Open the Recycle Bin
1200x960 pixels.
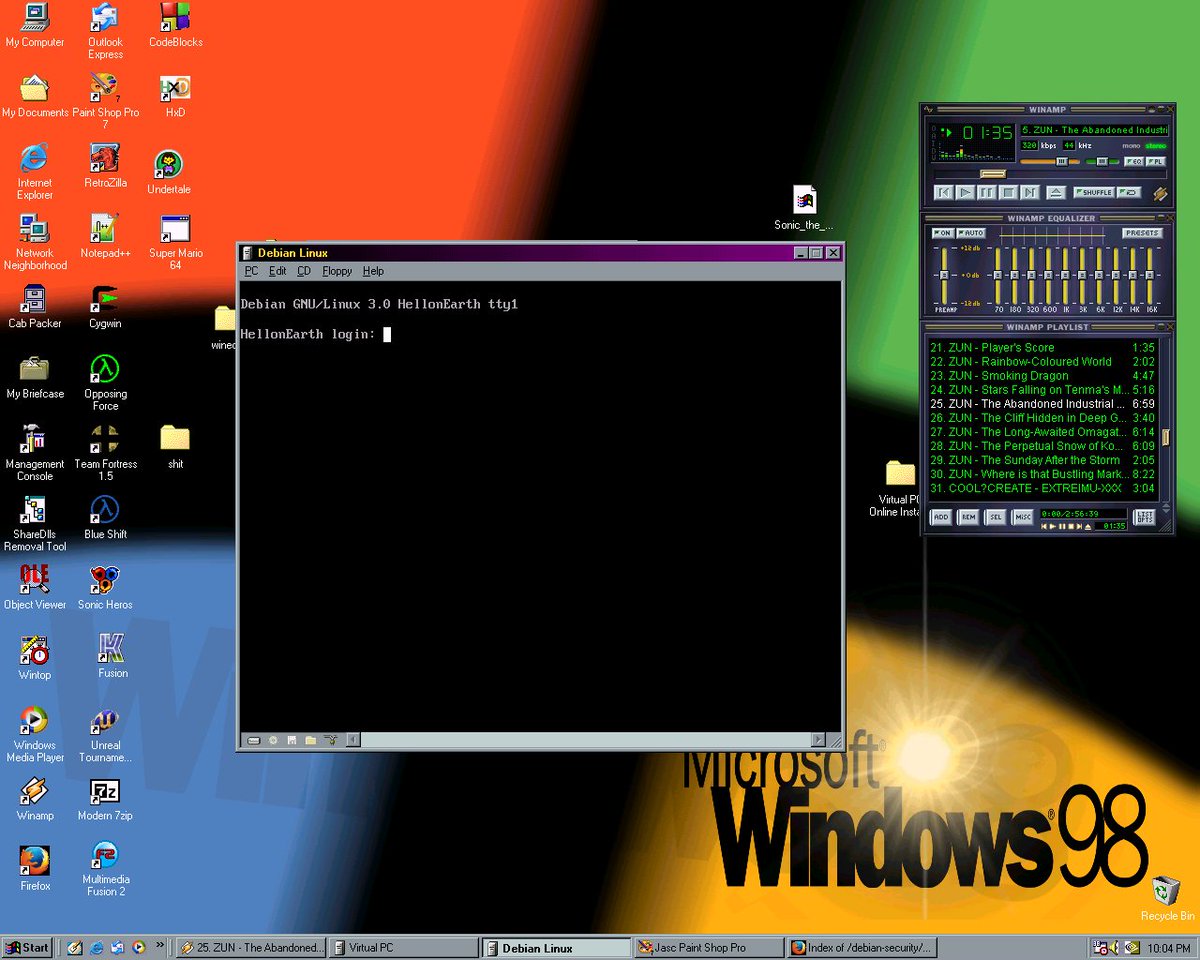pos(1166,898)
